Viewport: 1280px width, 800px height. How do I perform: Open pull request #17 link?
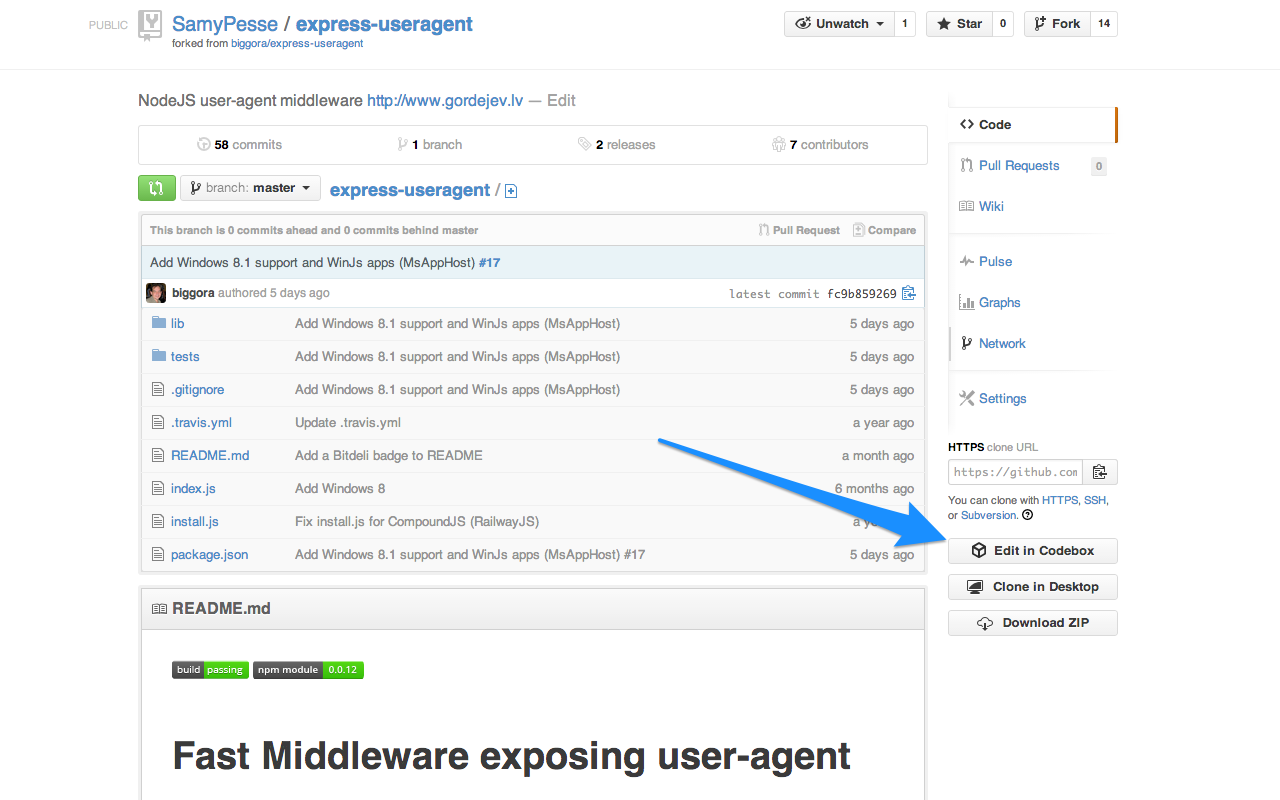(x=489, y=262)
